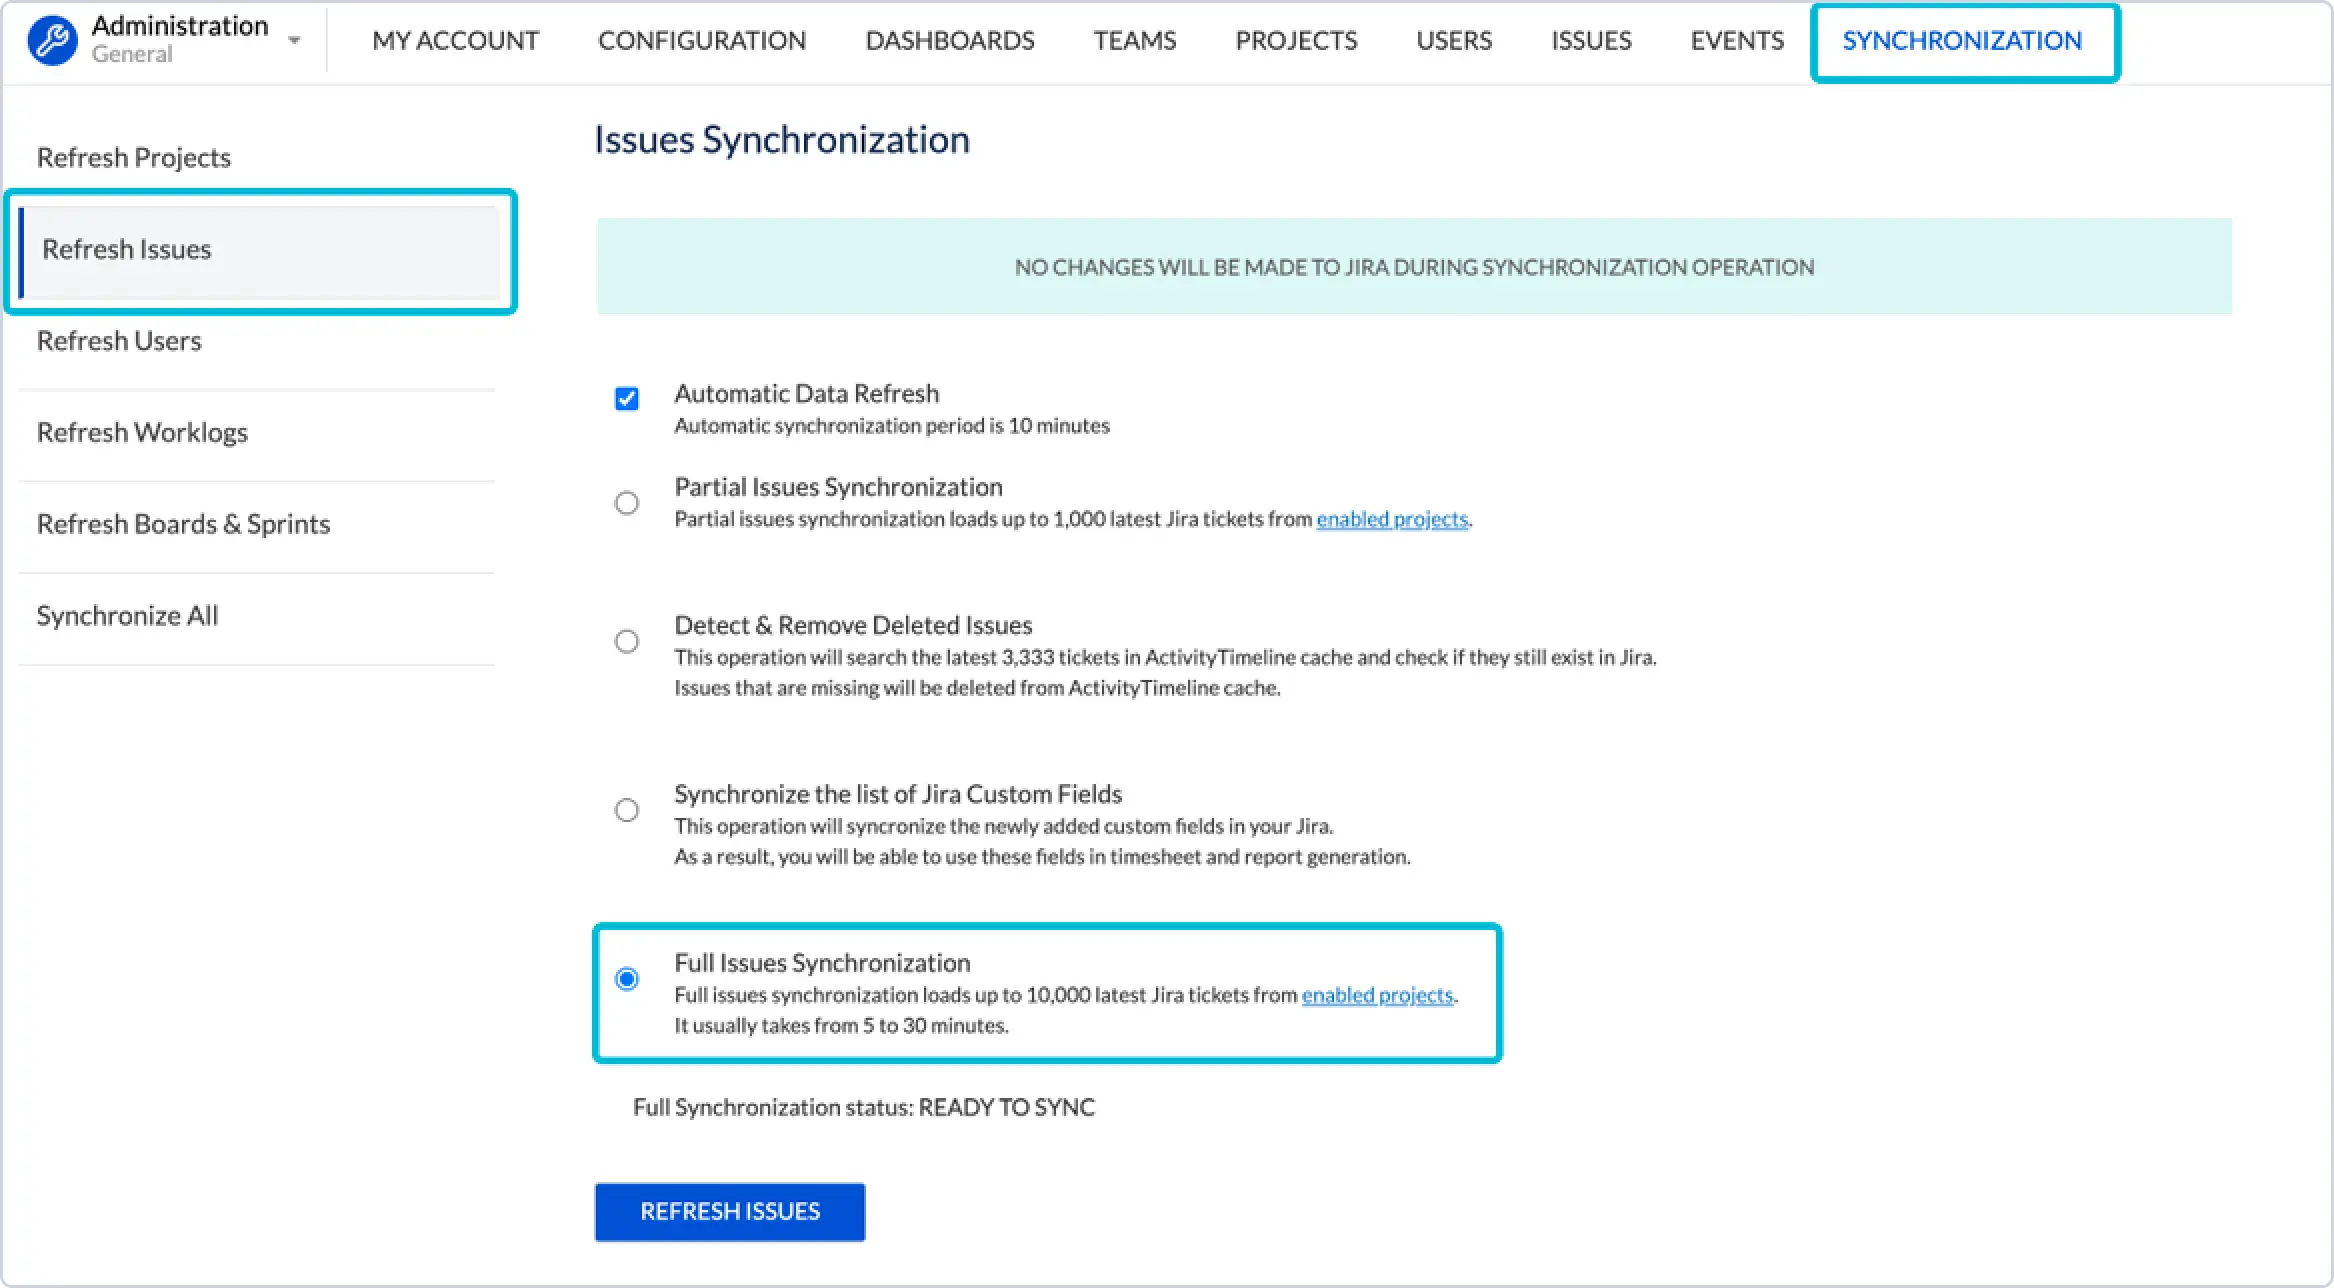The height and width of the screenshot is (1288, 2334).
Task: Go to the Configuration tab
Action: [702, 41]
